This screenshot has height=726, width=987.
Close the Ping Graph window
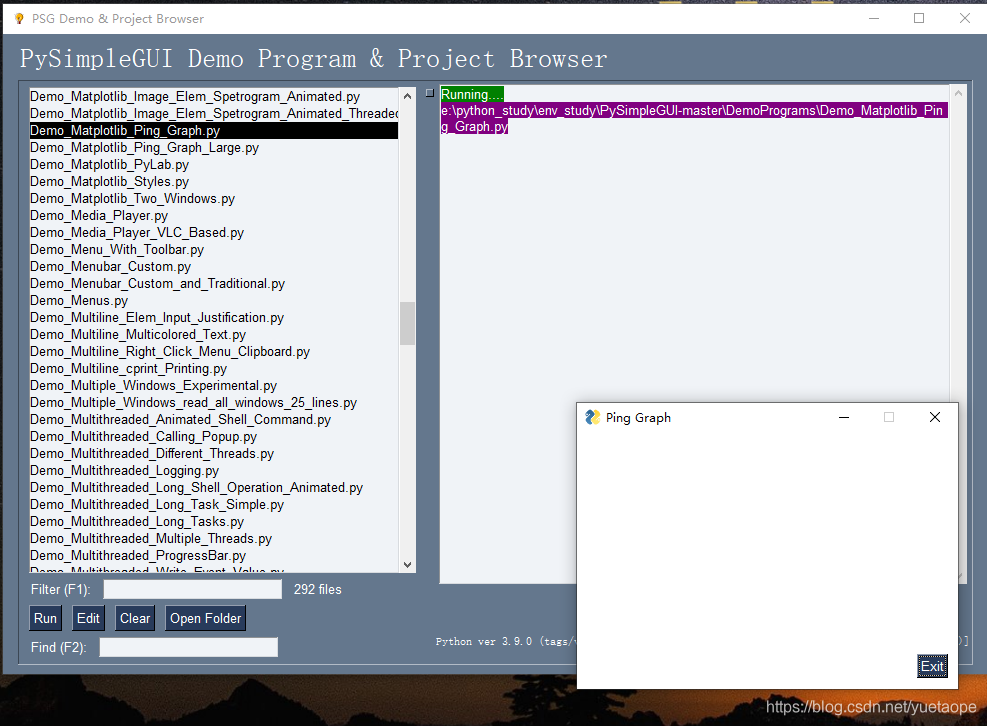[935, 417]
